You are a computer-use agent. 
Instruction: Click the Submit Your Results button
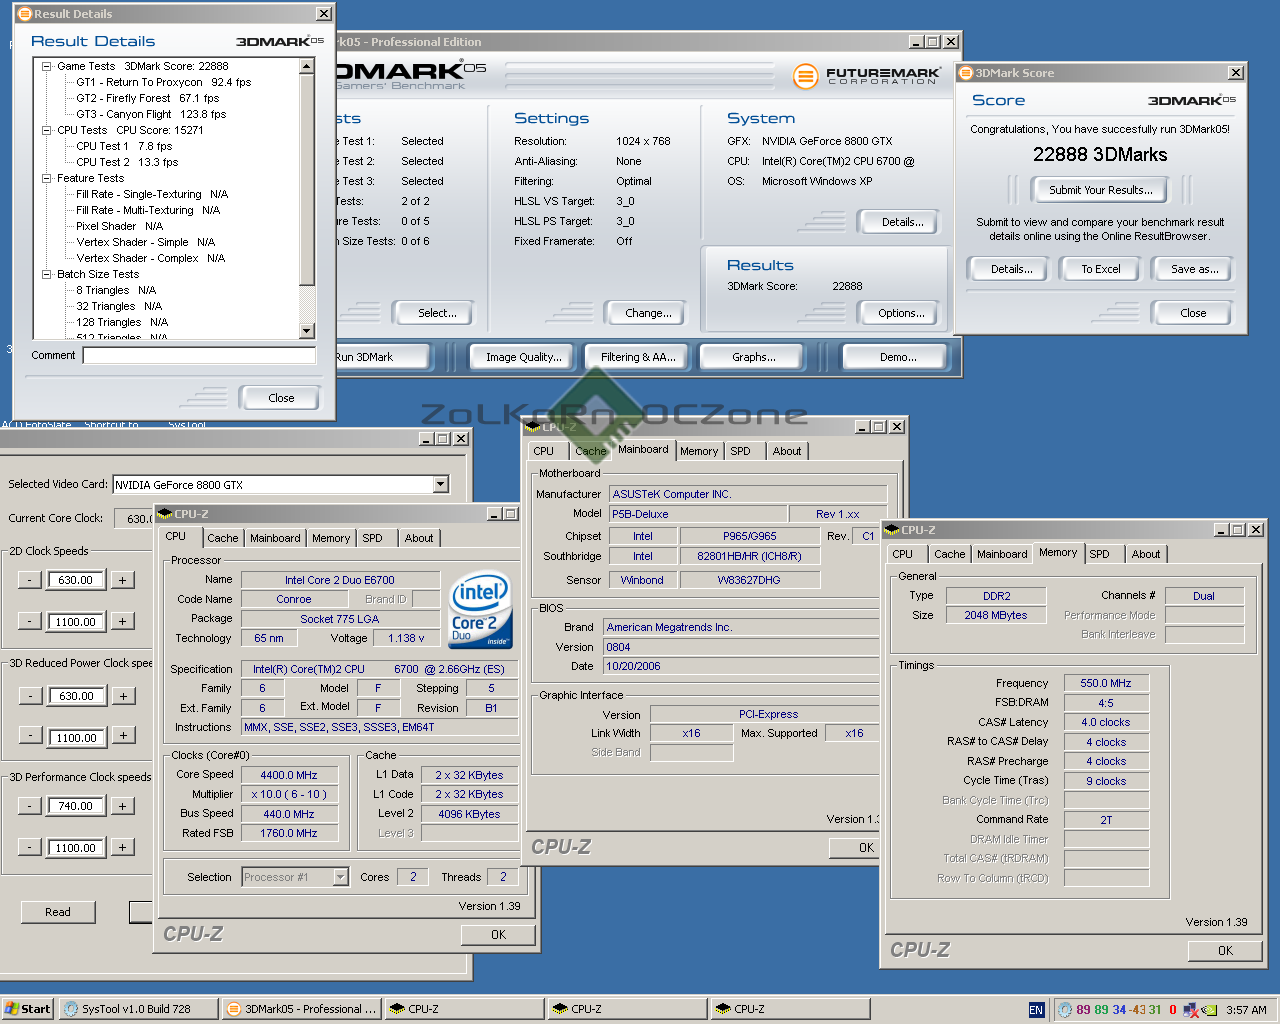[x=1100, y=190]
